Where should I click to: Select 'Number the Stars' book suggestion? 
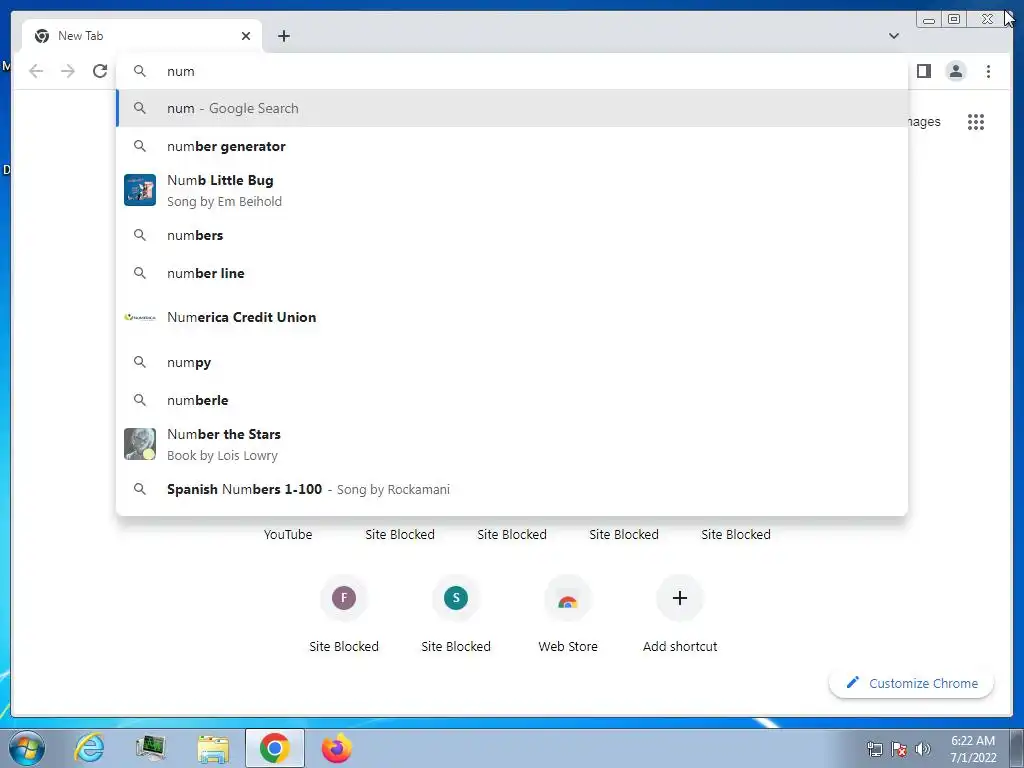click(512, 444)
